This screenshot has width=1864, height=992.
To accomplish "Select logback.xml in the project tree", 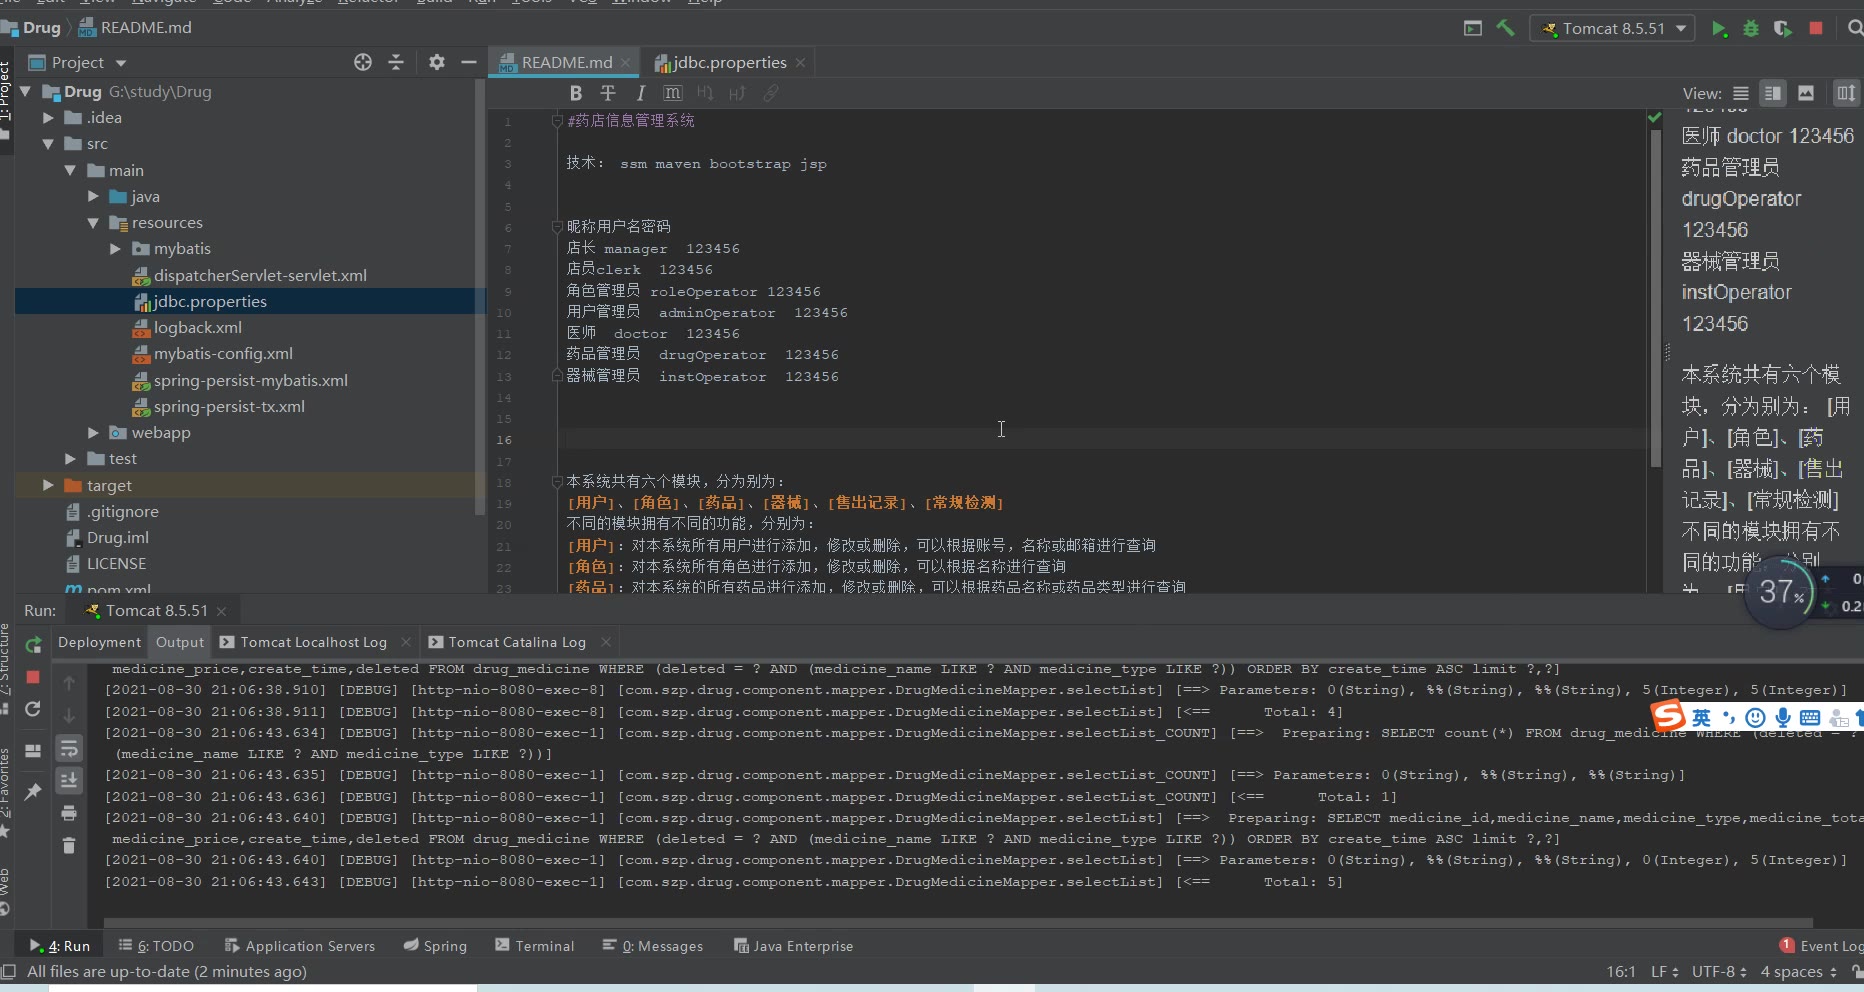I will (x=197, y=328).
